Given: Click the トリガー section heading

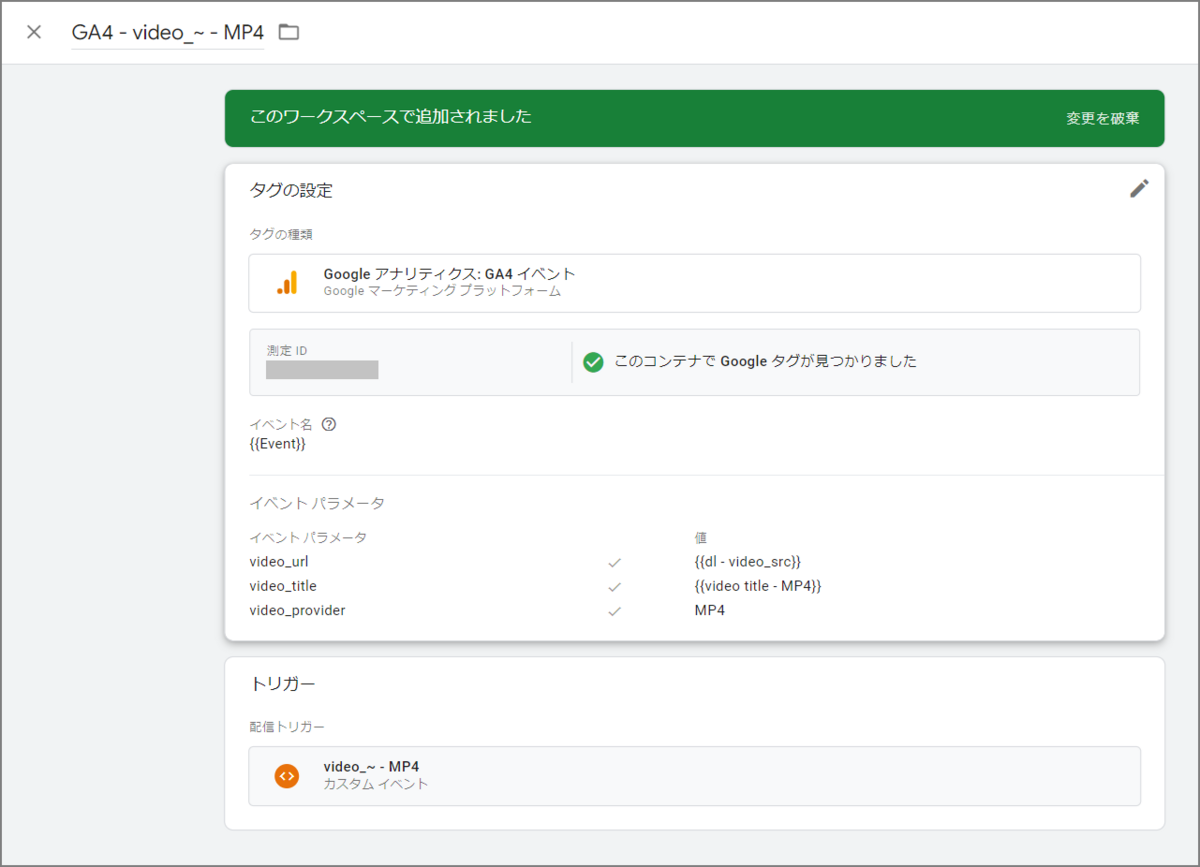Looking at the screenshot, I should click(x=282, y=684).
